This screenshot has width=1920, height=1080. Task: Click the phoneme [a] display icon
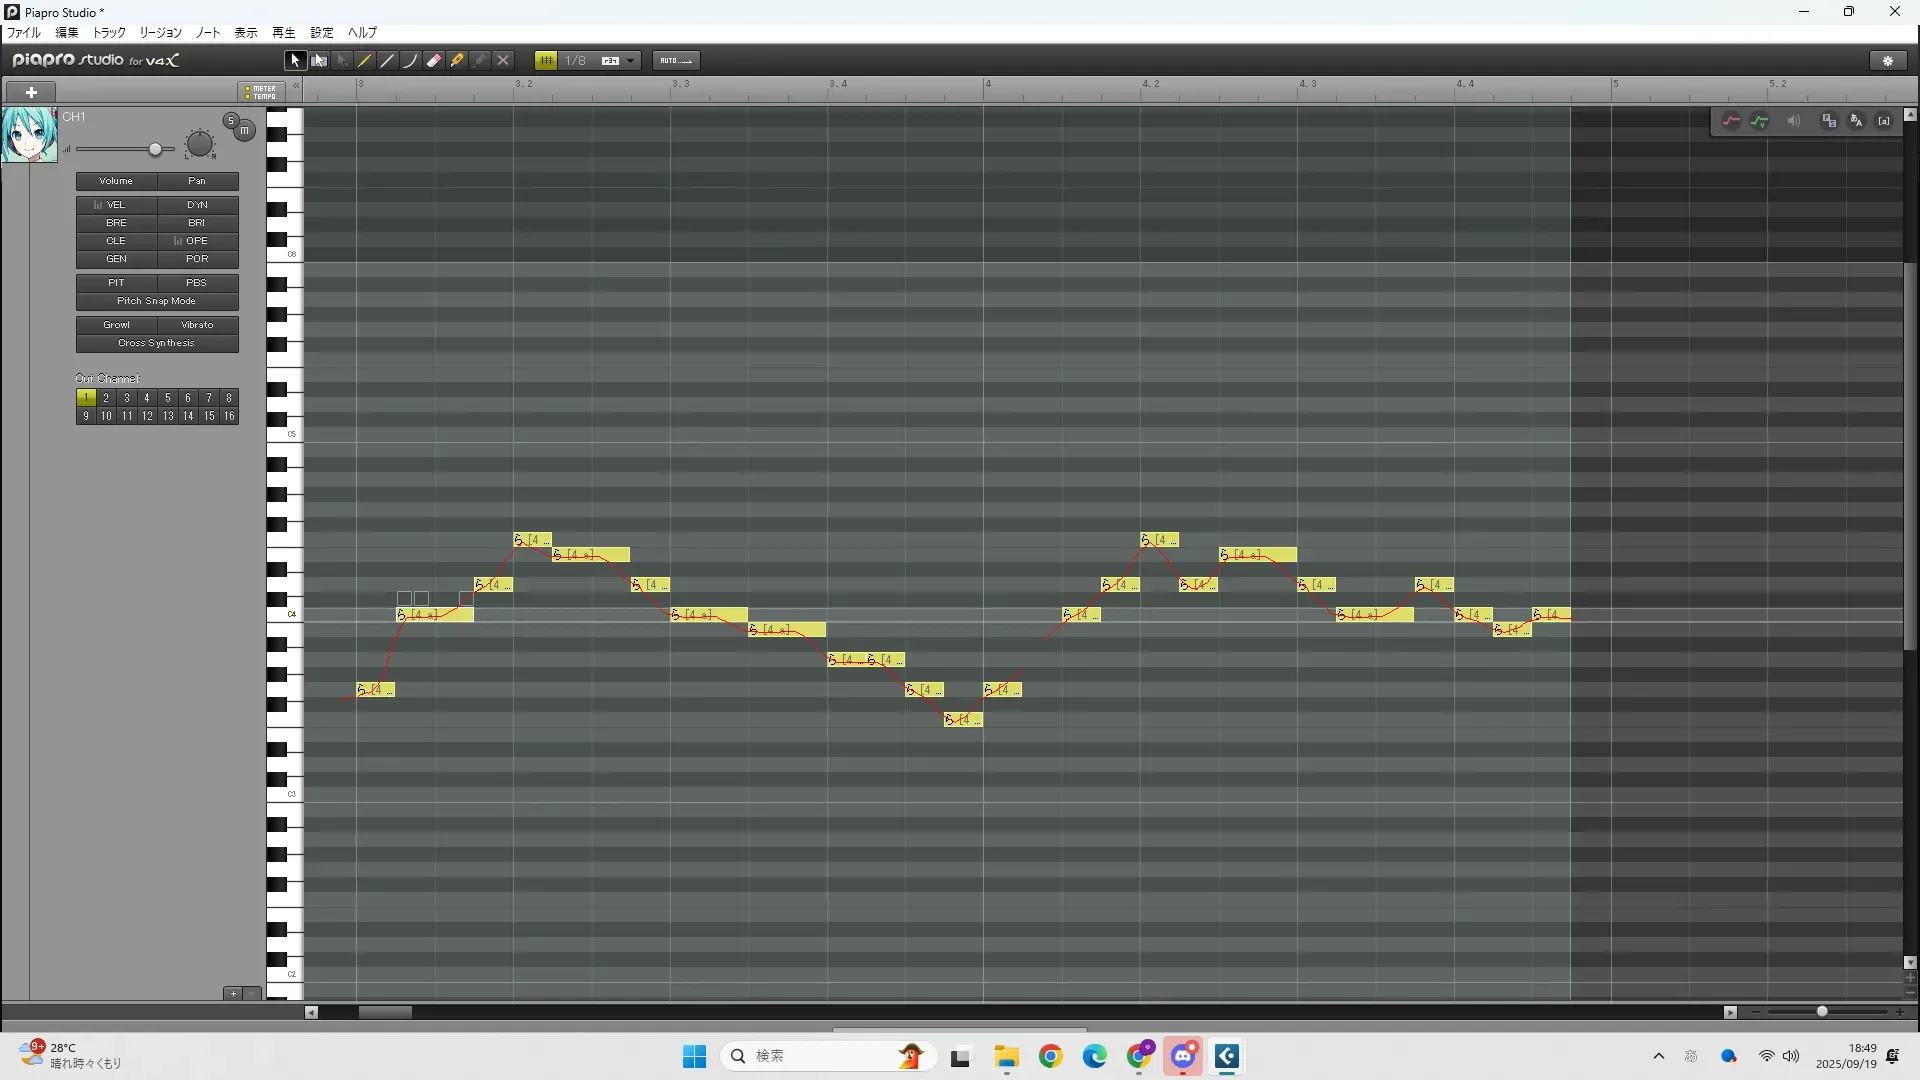click(1884, 120)
